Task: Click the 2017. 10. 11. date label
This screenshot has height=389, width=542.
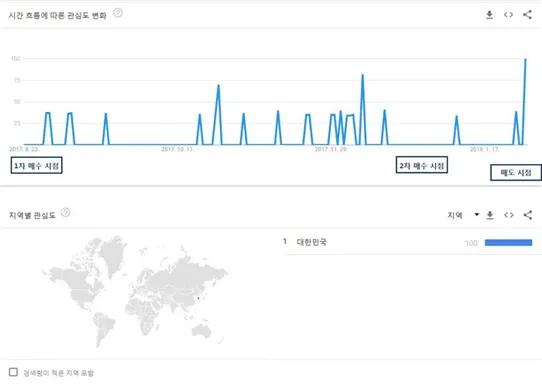Action: click(178, 149)
